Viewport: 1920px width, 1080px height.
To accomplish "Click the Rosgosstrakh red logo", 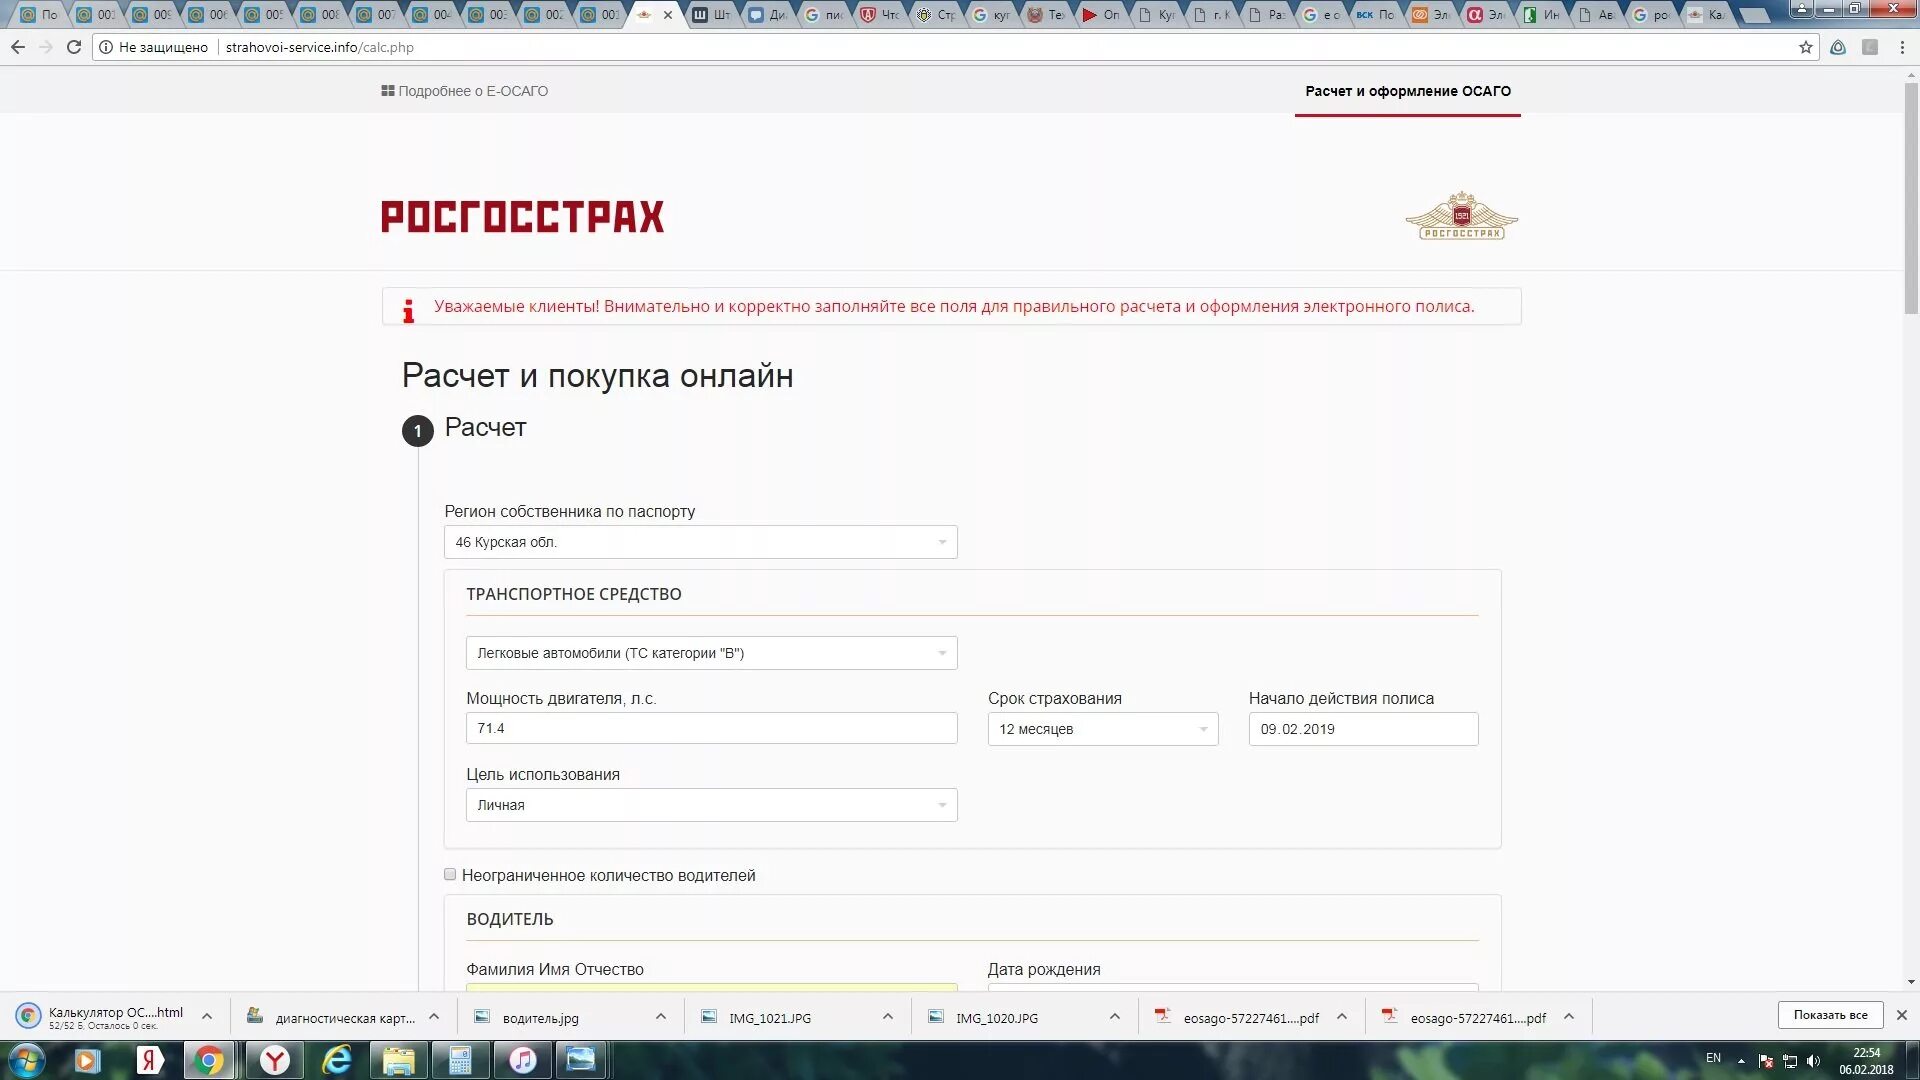I will [522, 217].
